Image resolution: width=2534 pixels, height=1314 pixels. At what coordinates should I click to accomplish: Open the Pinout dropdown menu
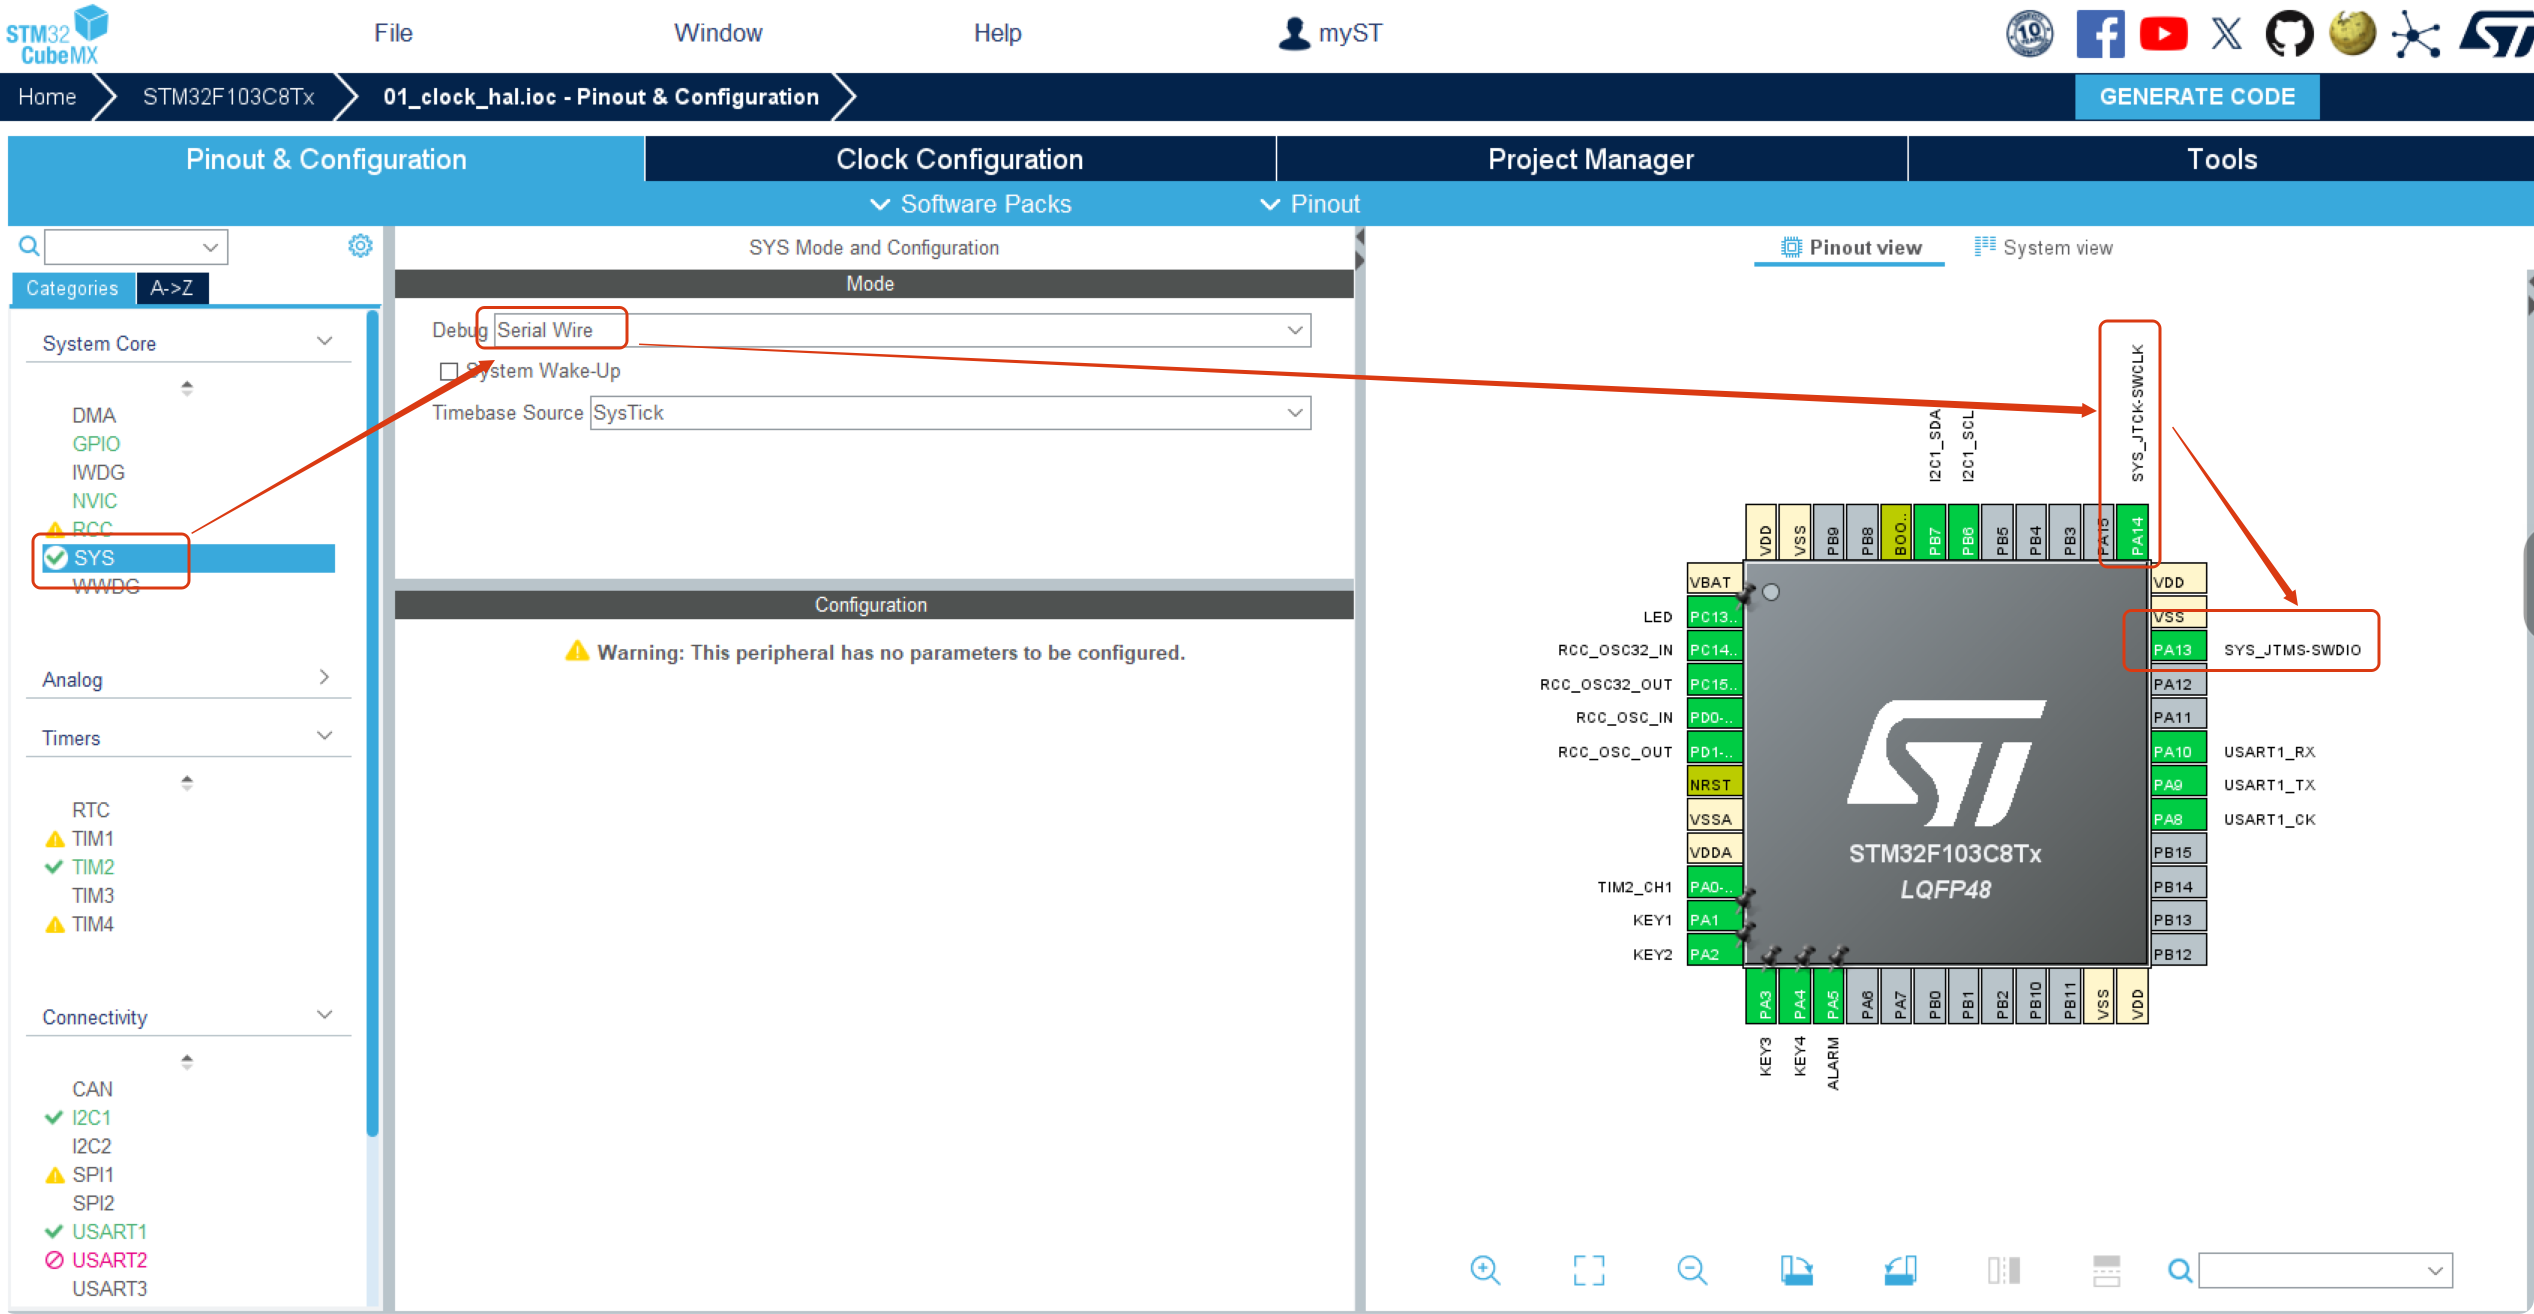click(x=1311, y=204)
